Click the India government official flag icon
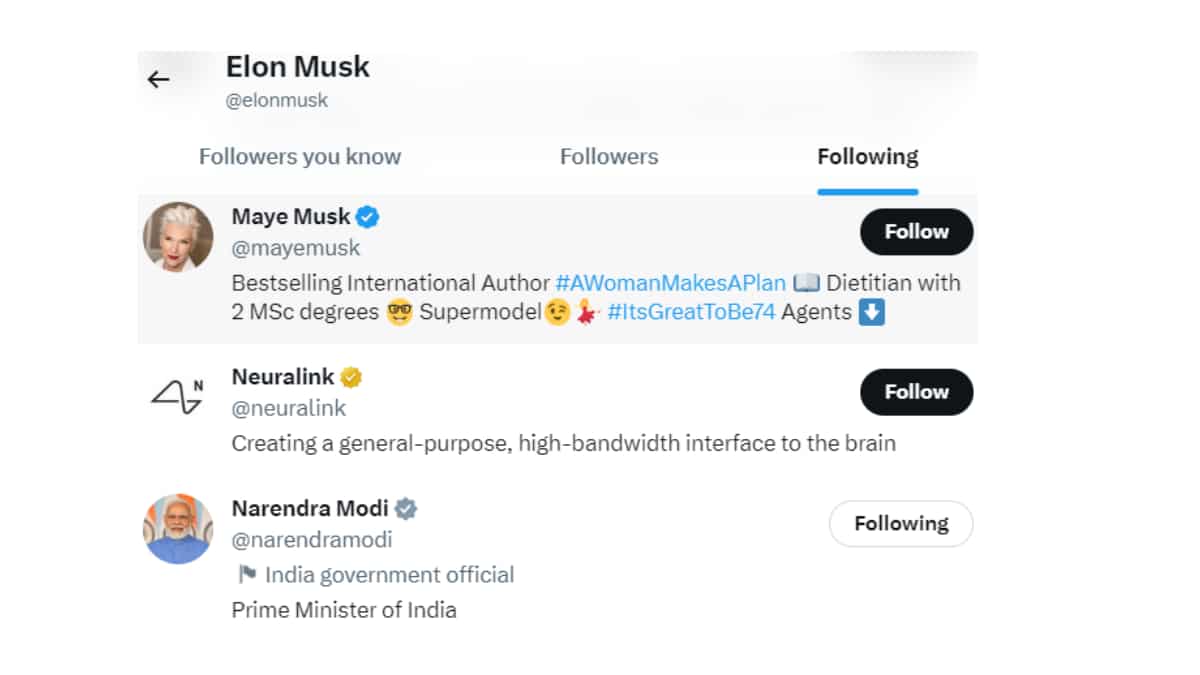 coord(246,575)
